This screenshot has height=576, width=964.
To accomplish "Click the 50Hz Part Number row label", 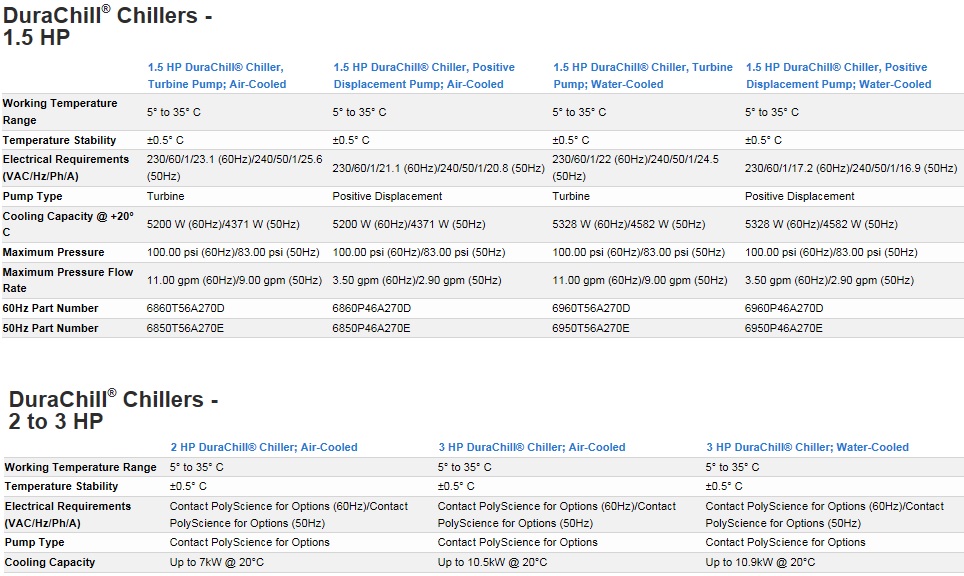I will (50, 328).
